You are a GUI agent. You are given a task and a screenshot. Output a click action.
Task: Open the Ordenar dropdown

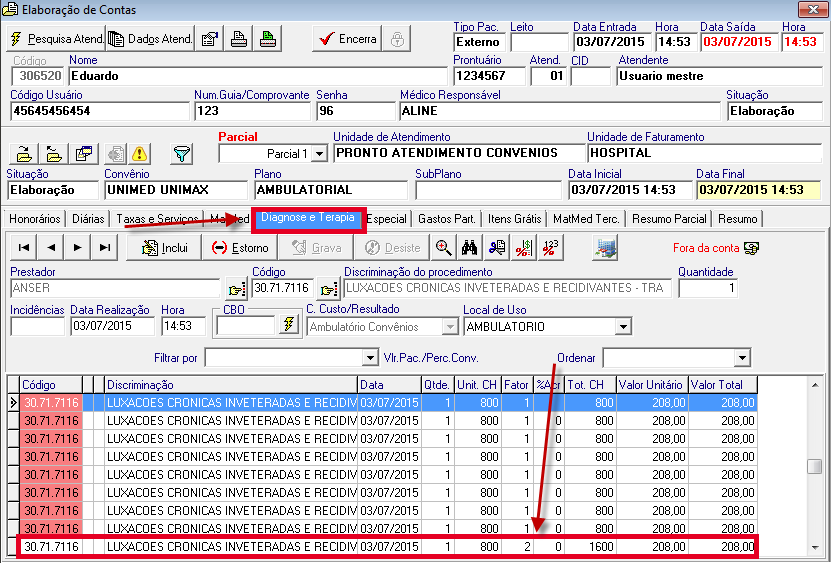pyautogui.click(x=742, y=358)
